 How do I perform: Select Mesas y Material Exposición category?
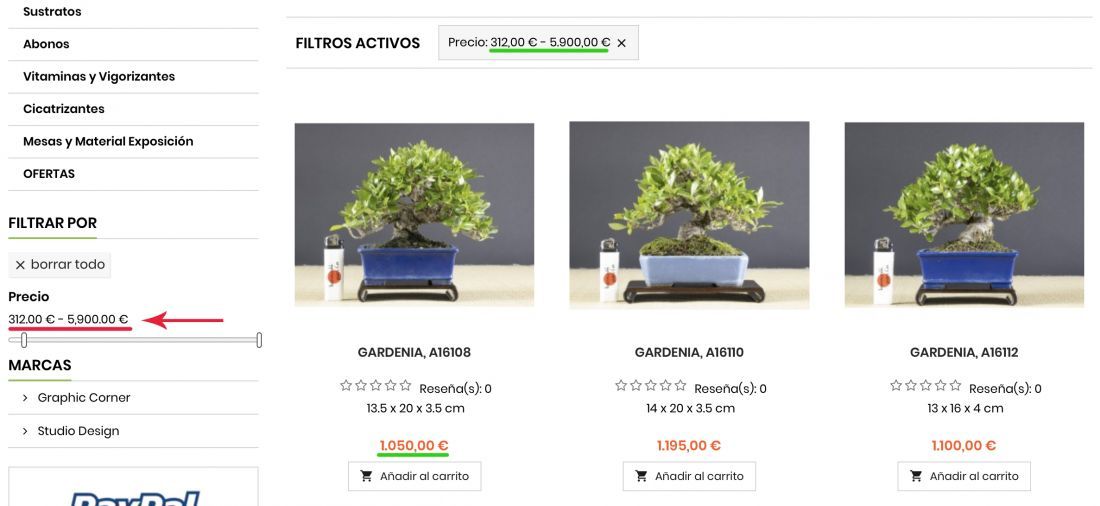click(108, 141)
